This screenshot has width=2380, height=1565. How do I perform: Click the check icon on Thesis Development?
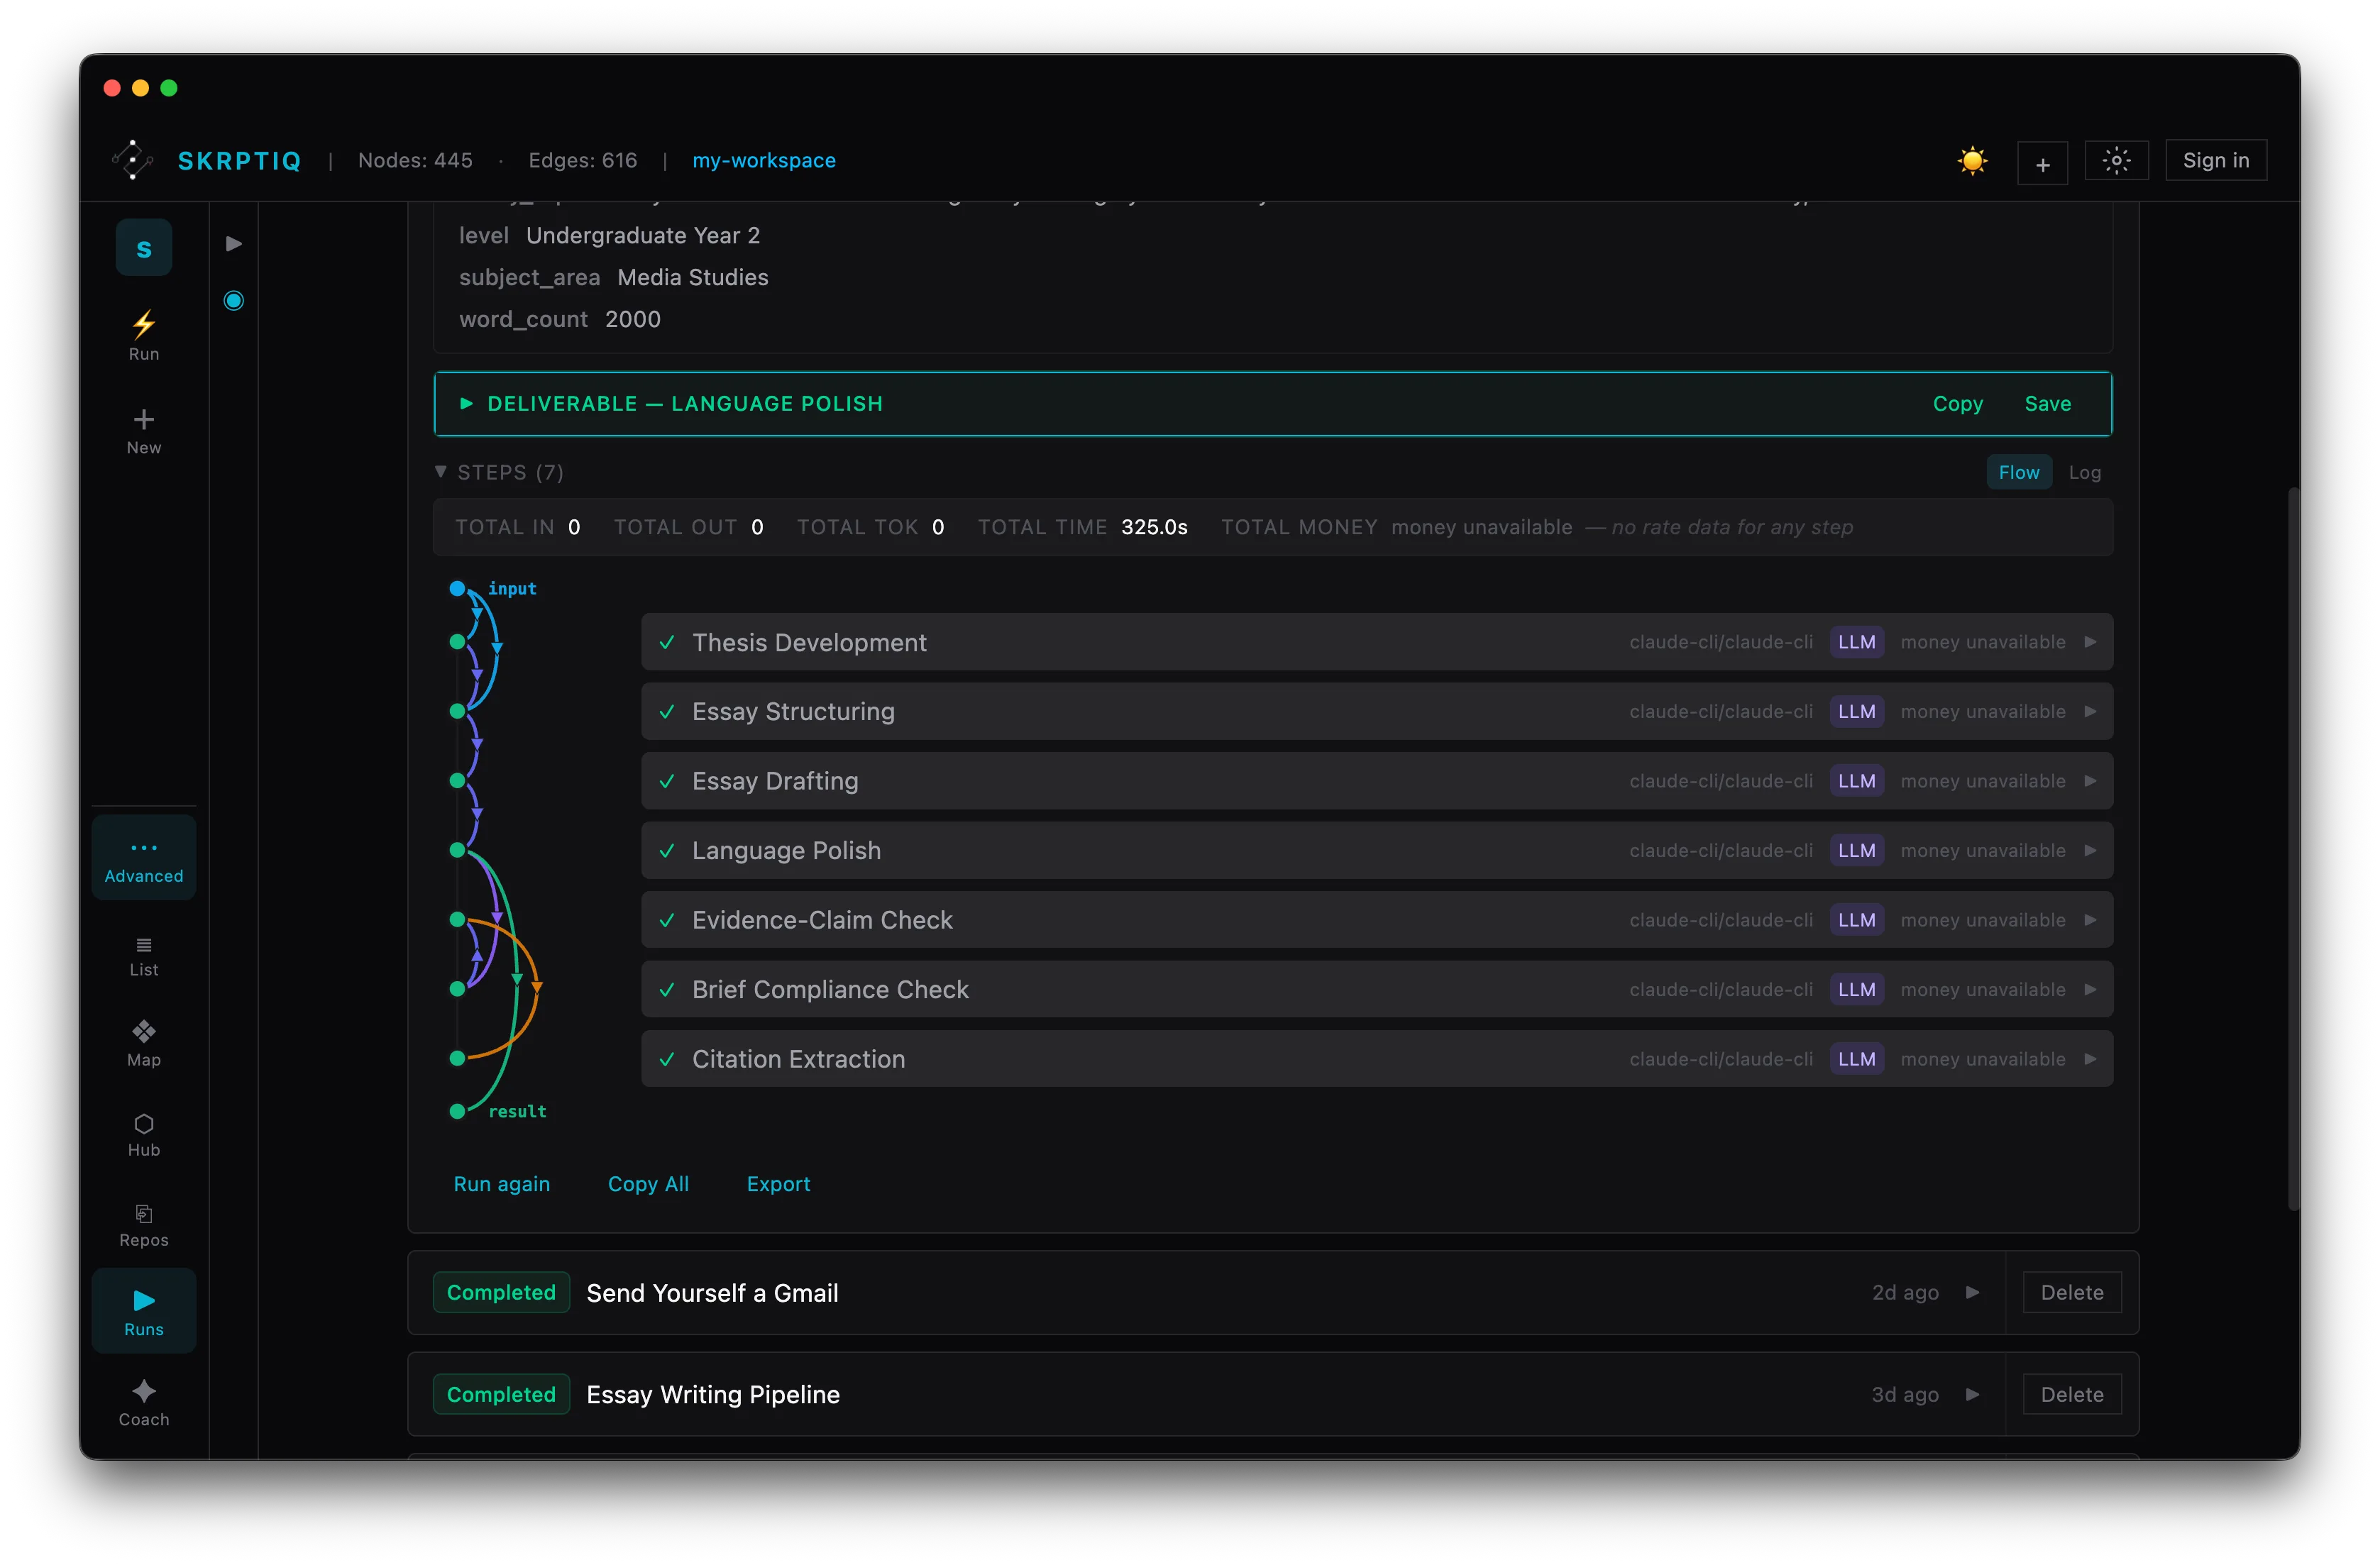(667, 642)
